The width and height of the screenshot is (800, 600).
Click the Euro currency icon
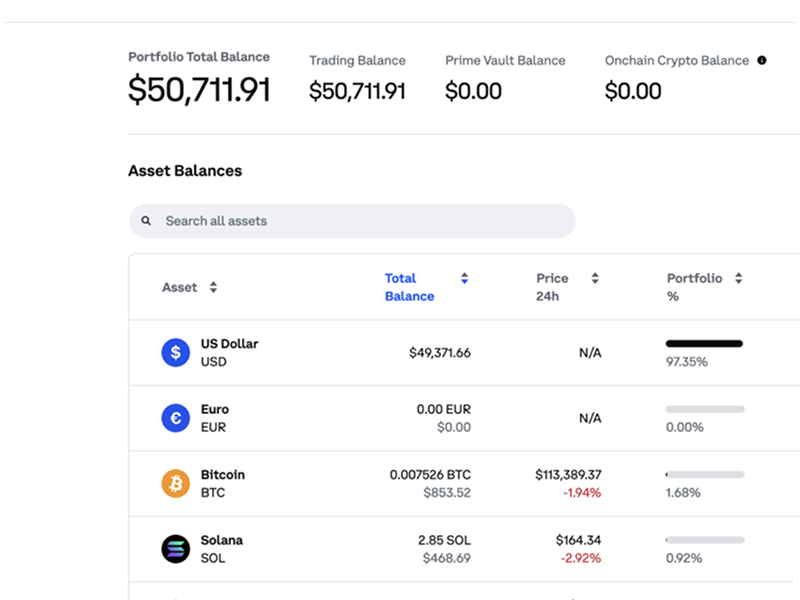click(x=175, y=418)
